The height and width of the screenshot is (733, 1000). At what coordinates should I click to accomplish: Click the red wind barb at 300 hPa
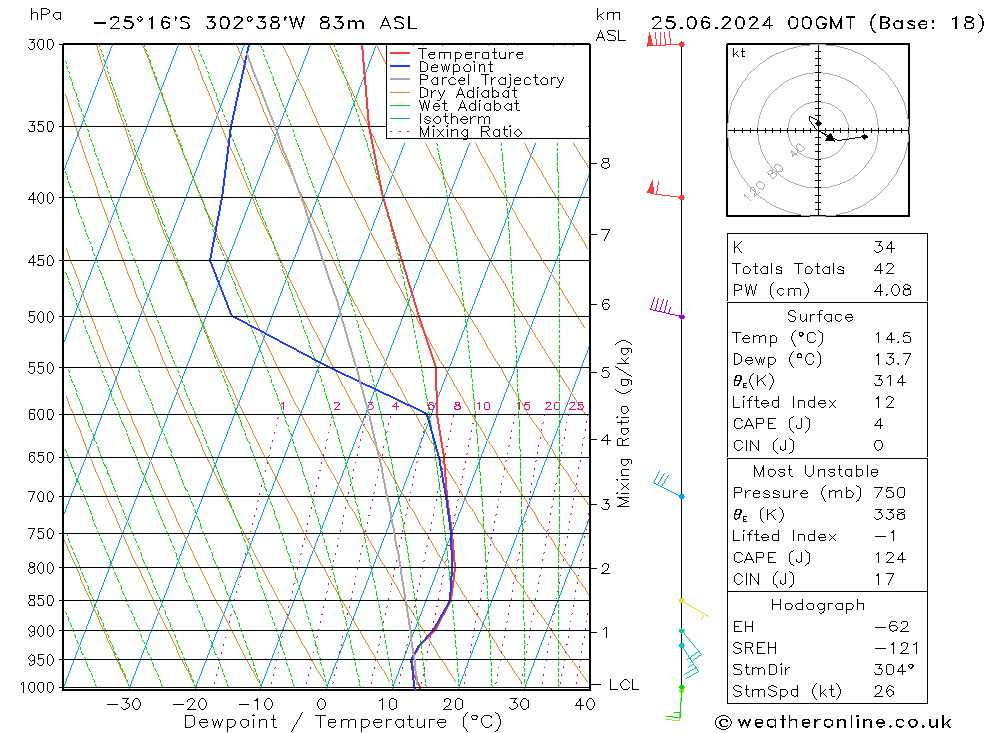coord(665,40)
